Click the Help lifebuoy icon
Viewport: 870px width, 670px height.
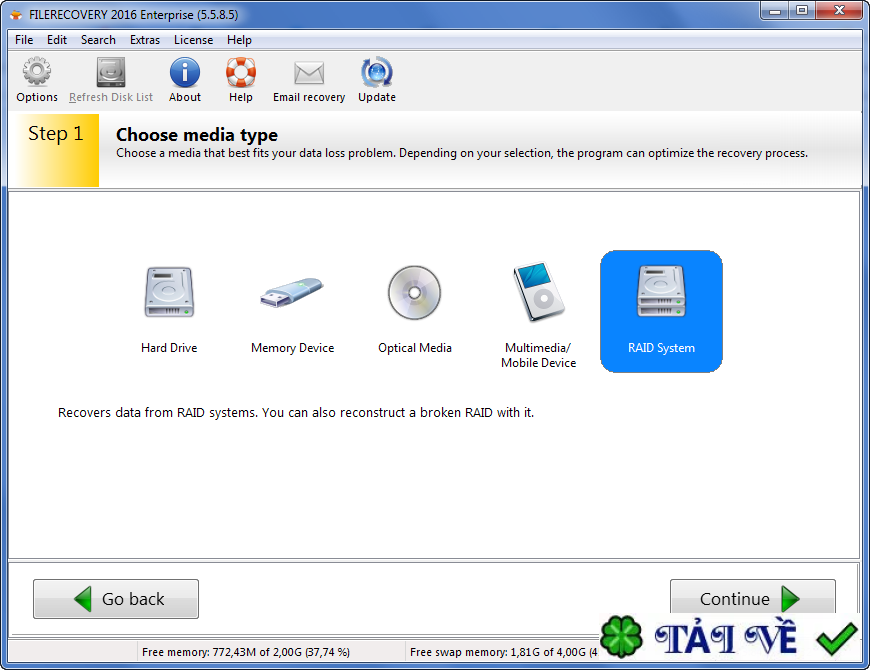pos(241,72)
